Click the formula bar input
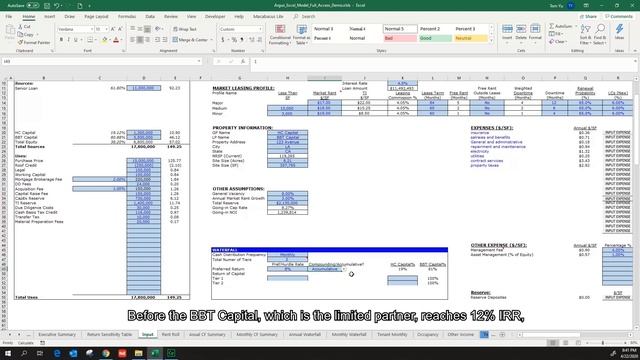 click(442, 61)
